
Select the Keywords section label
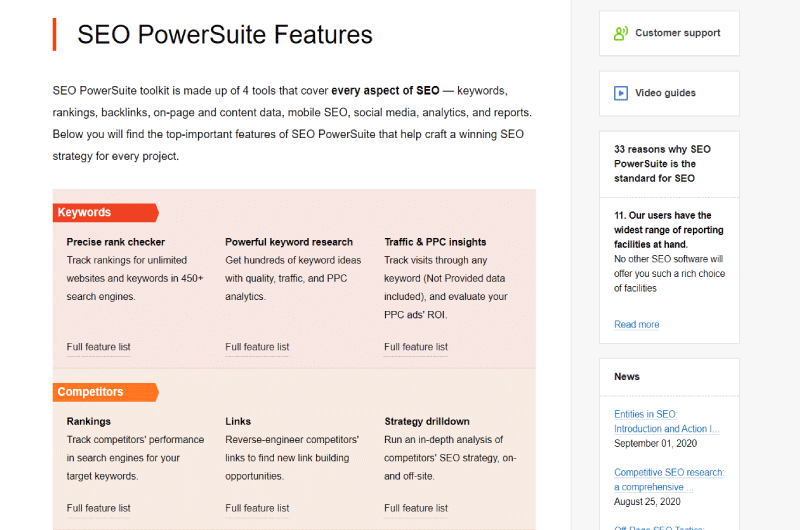coord(106,213)
